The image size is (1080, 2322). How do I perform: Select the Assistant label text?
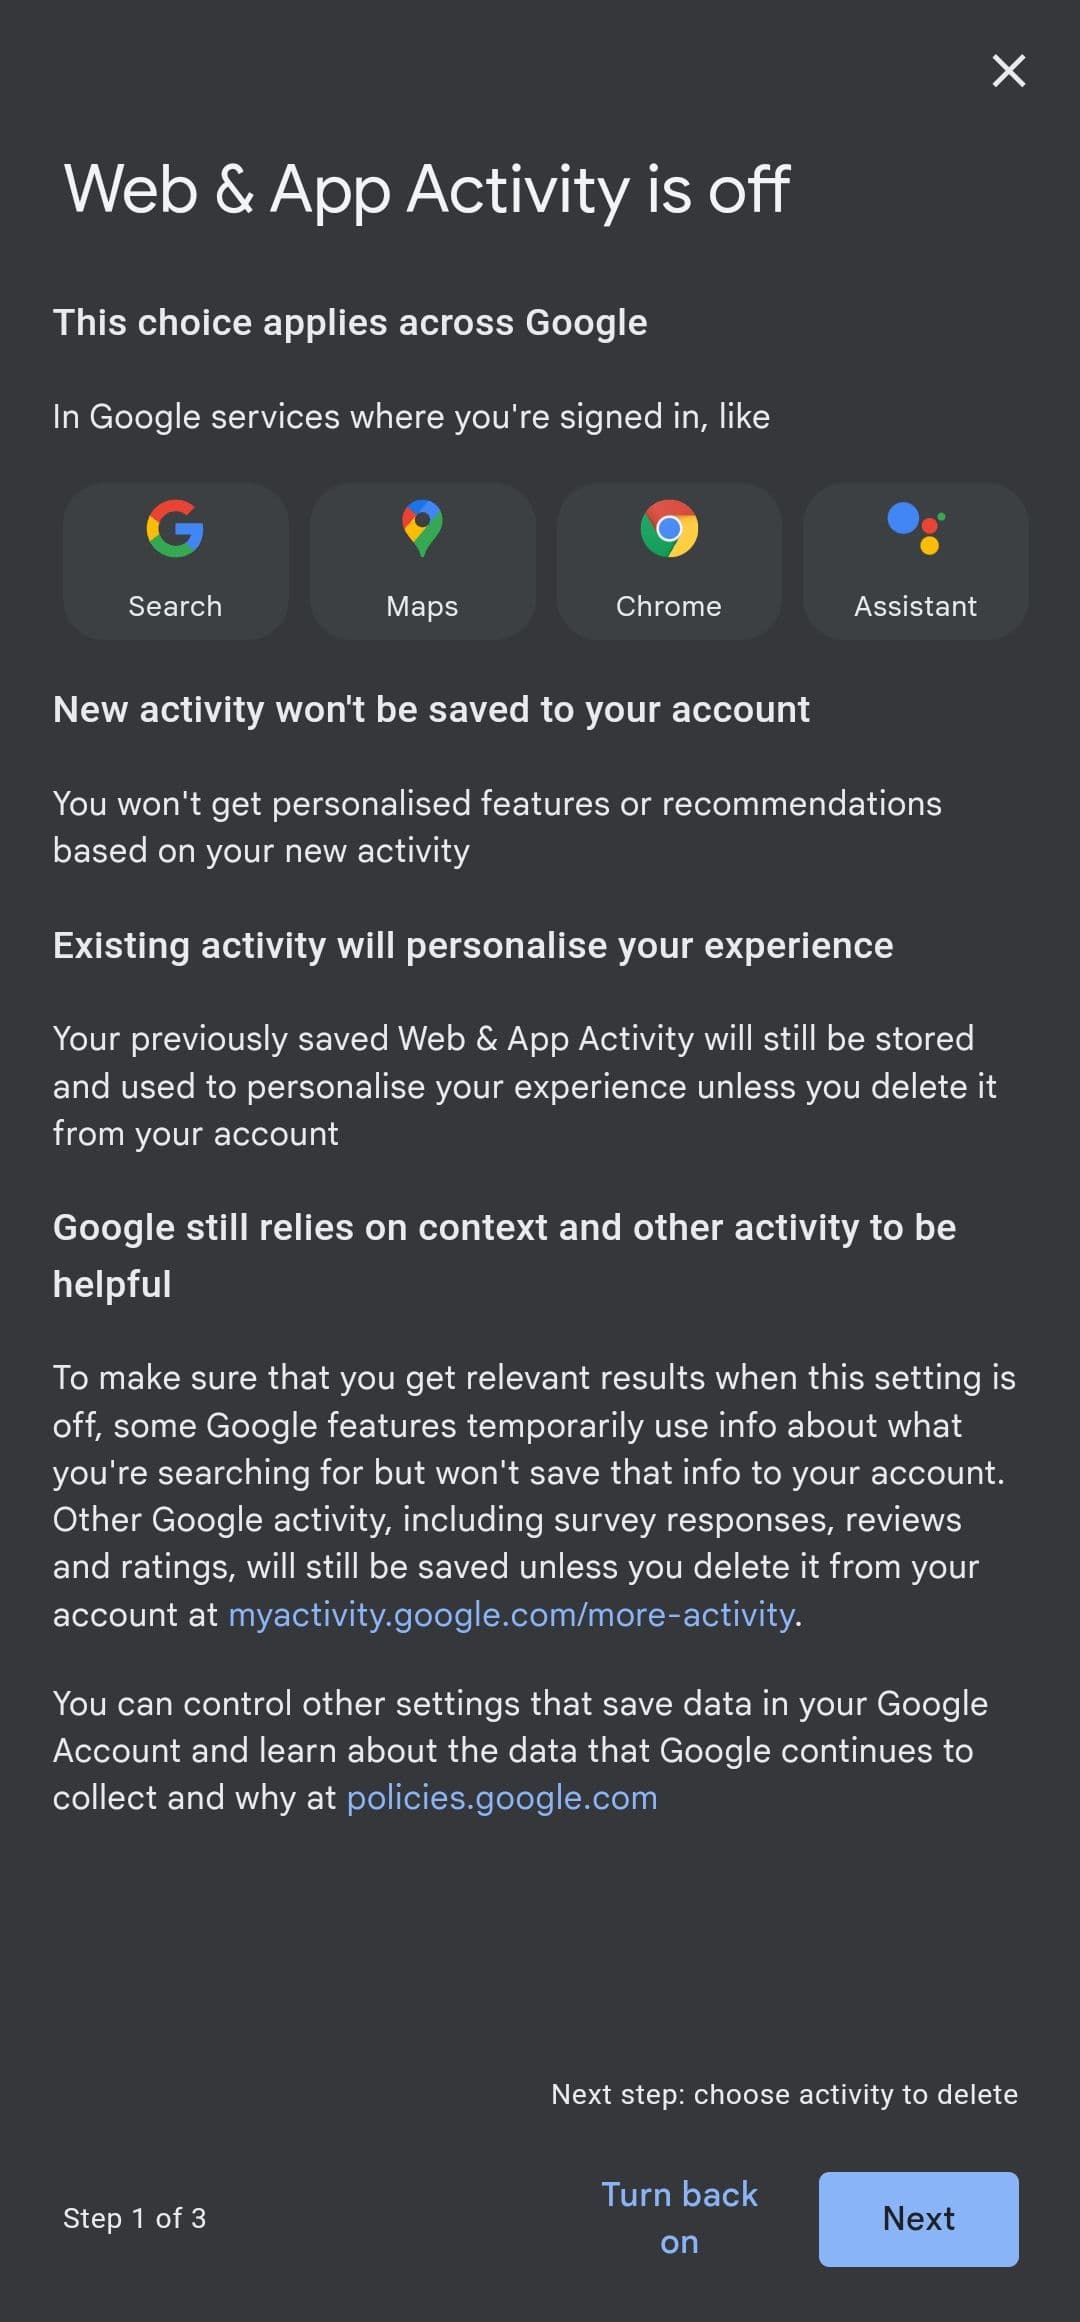pyautogui.click(x=915, y=606)
